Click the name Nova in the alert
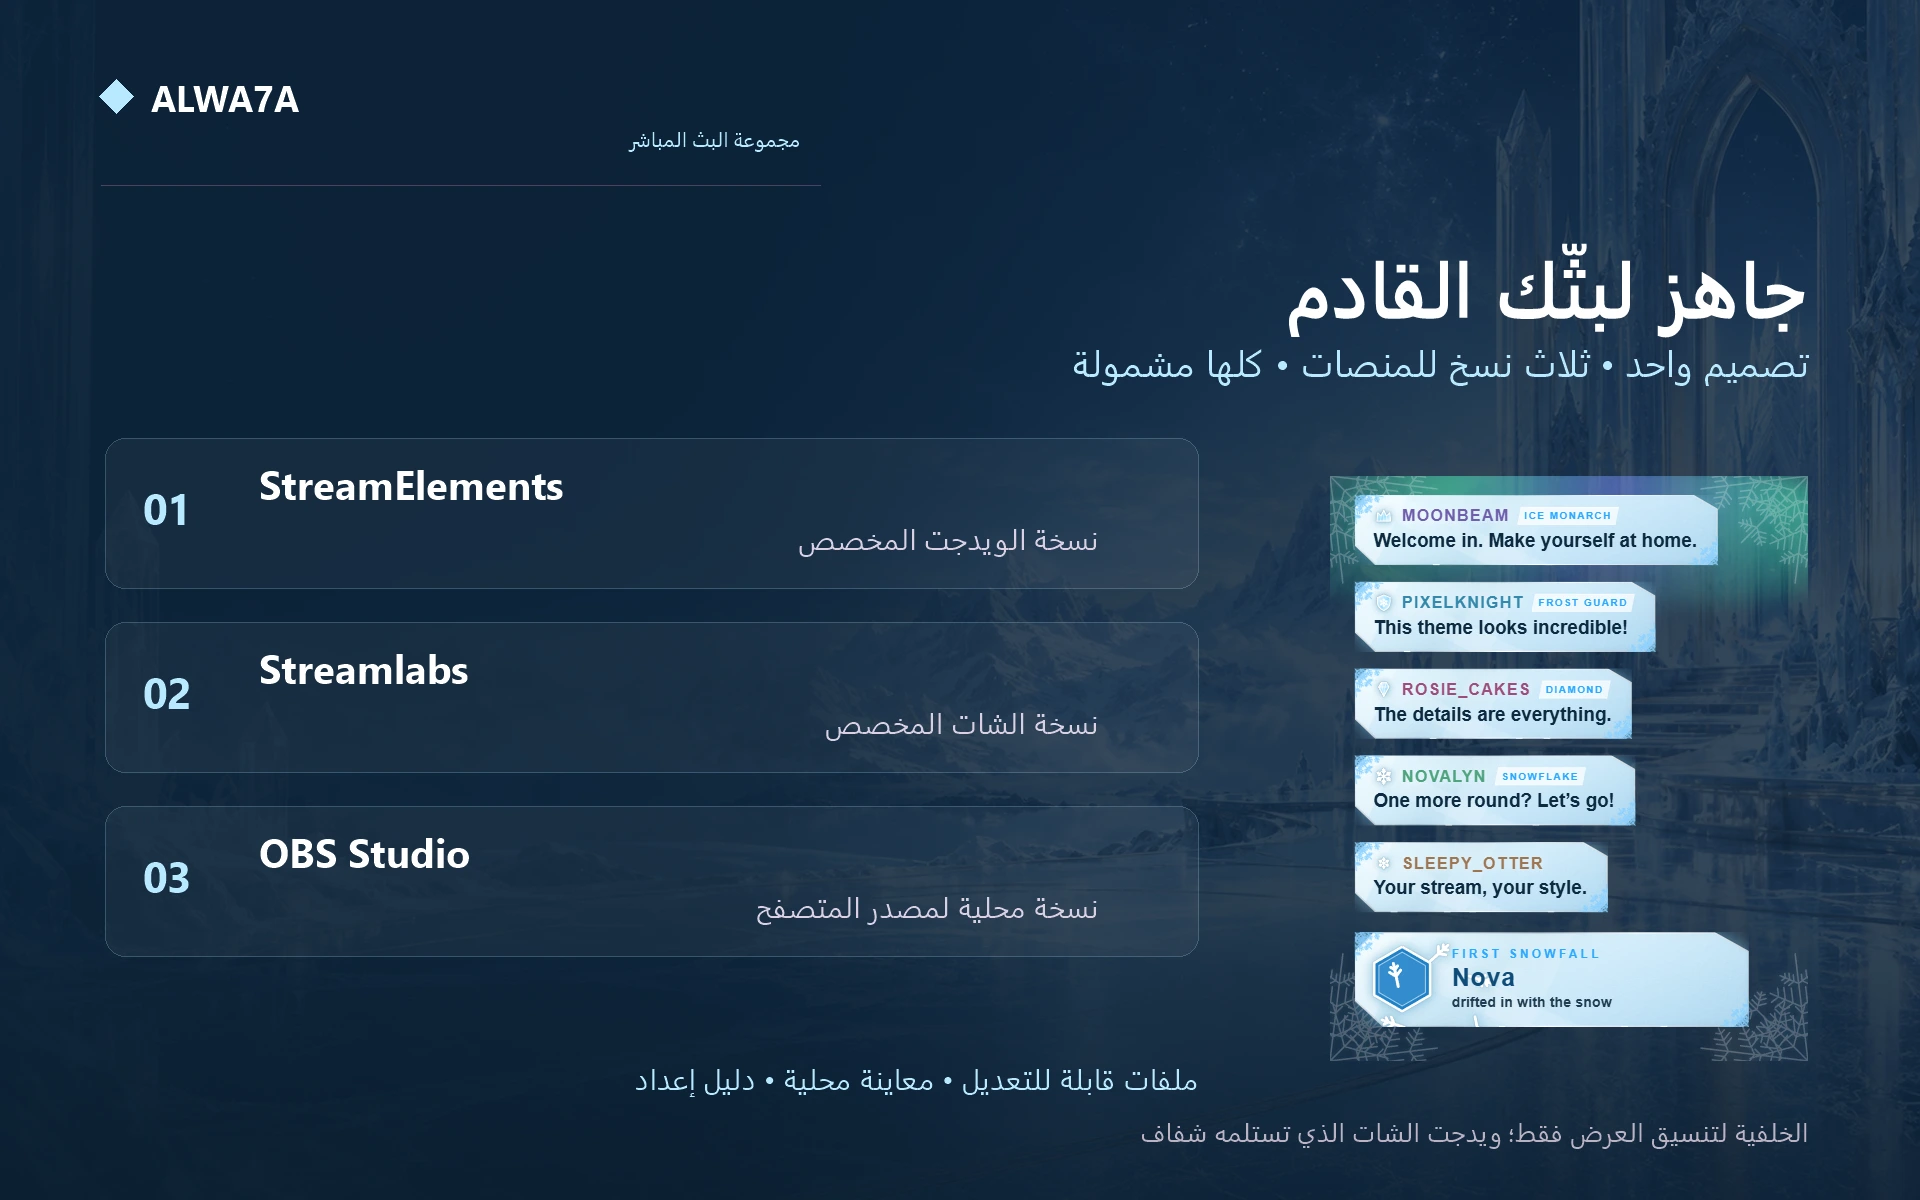The image size is (1920, 1200). point(1483,978)
